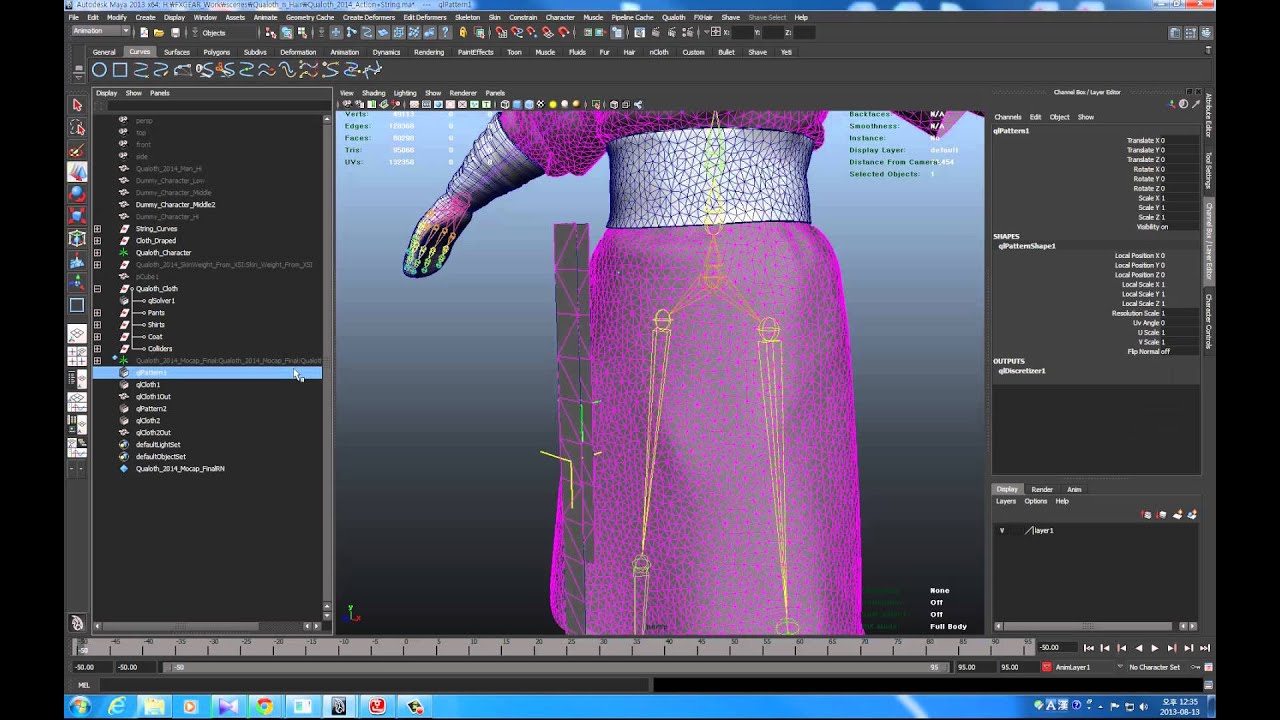Toggle visibility of layer1 in Layer Editor
1280x720 pixels.
pos(1001,530)
